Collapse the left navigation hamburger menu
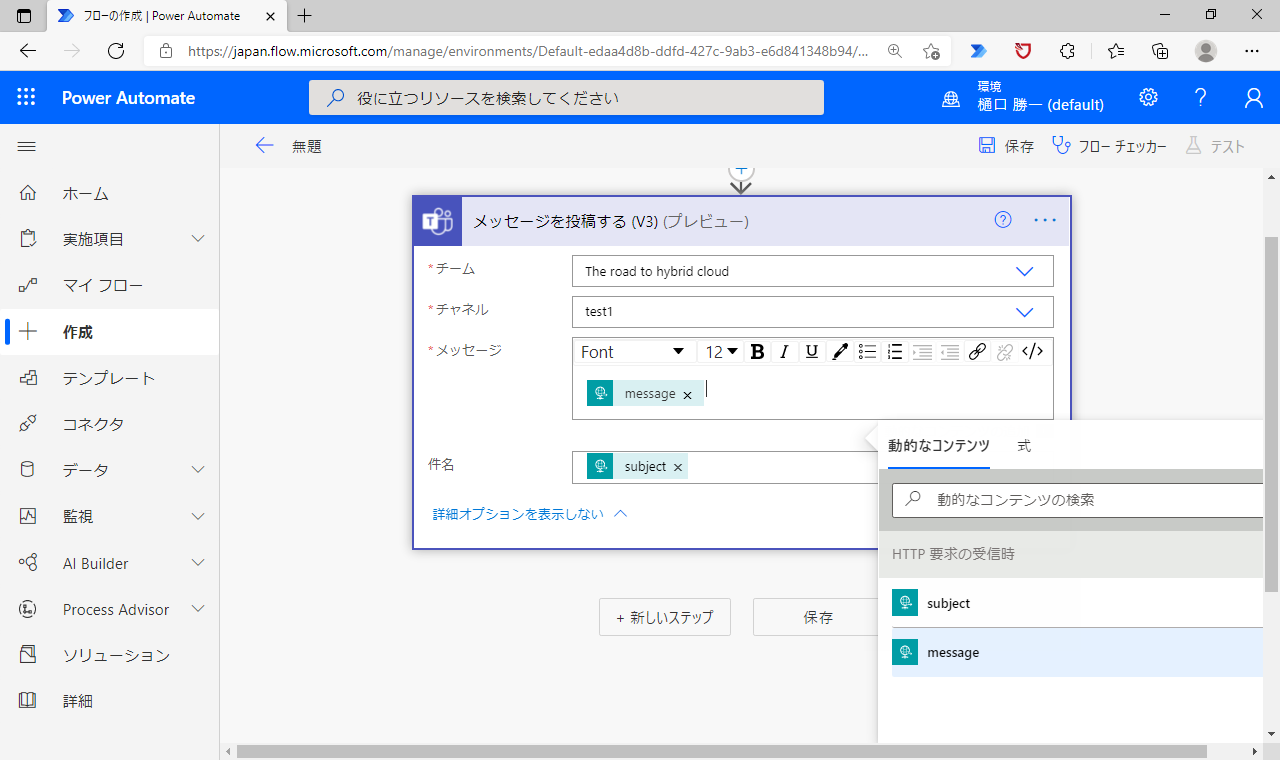This screenshot has width=1280, height=760. click(27, 146)
